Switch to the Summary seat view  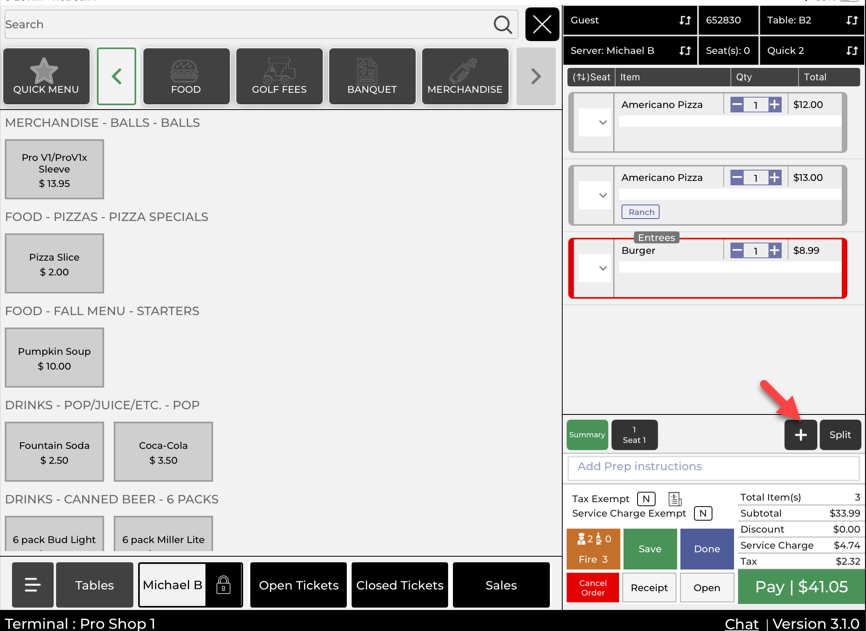[x=587, y=435]
